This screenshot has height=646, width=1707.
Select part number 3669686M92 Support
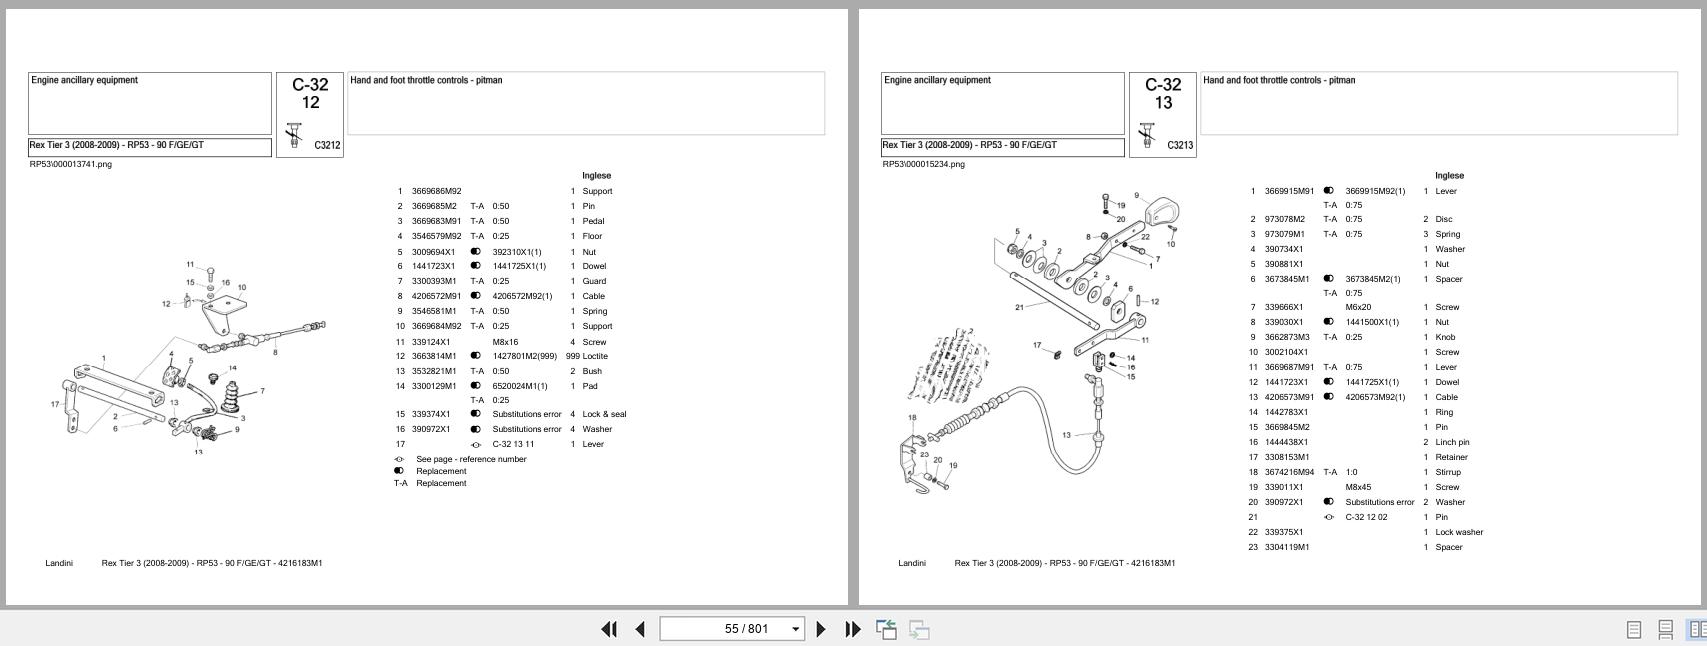pyautogui.click(x=437, y=191)
